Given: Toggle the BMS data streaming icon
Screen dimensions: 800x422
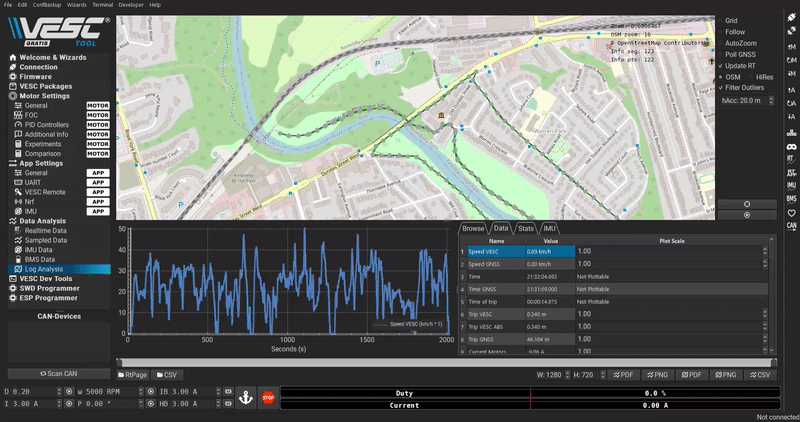Looking at the screenshot, I should click(791, 199).
